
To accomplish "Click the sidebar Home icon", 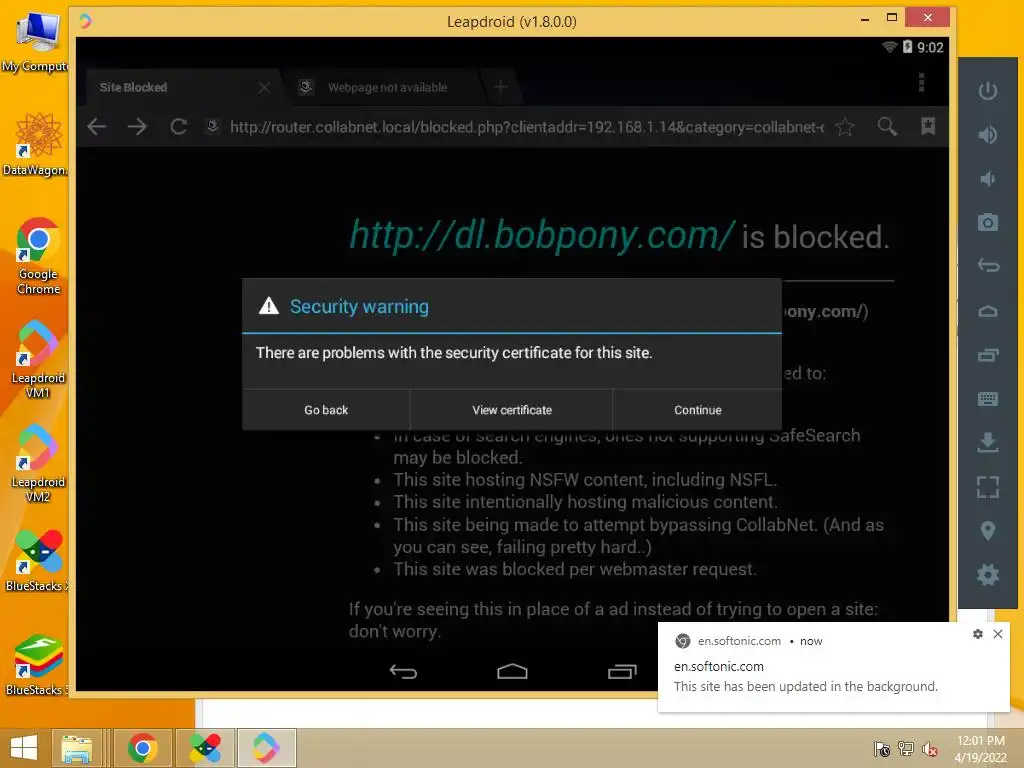I will [987, 311].
